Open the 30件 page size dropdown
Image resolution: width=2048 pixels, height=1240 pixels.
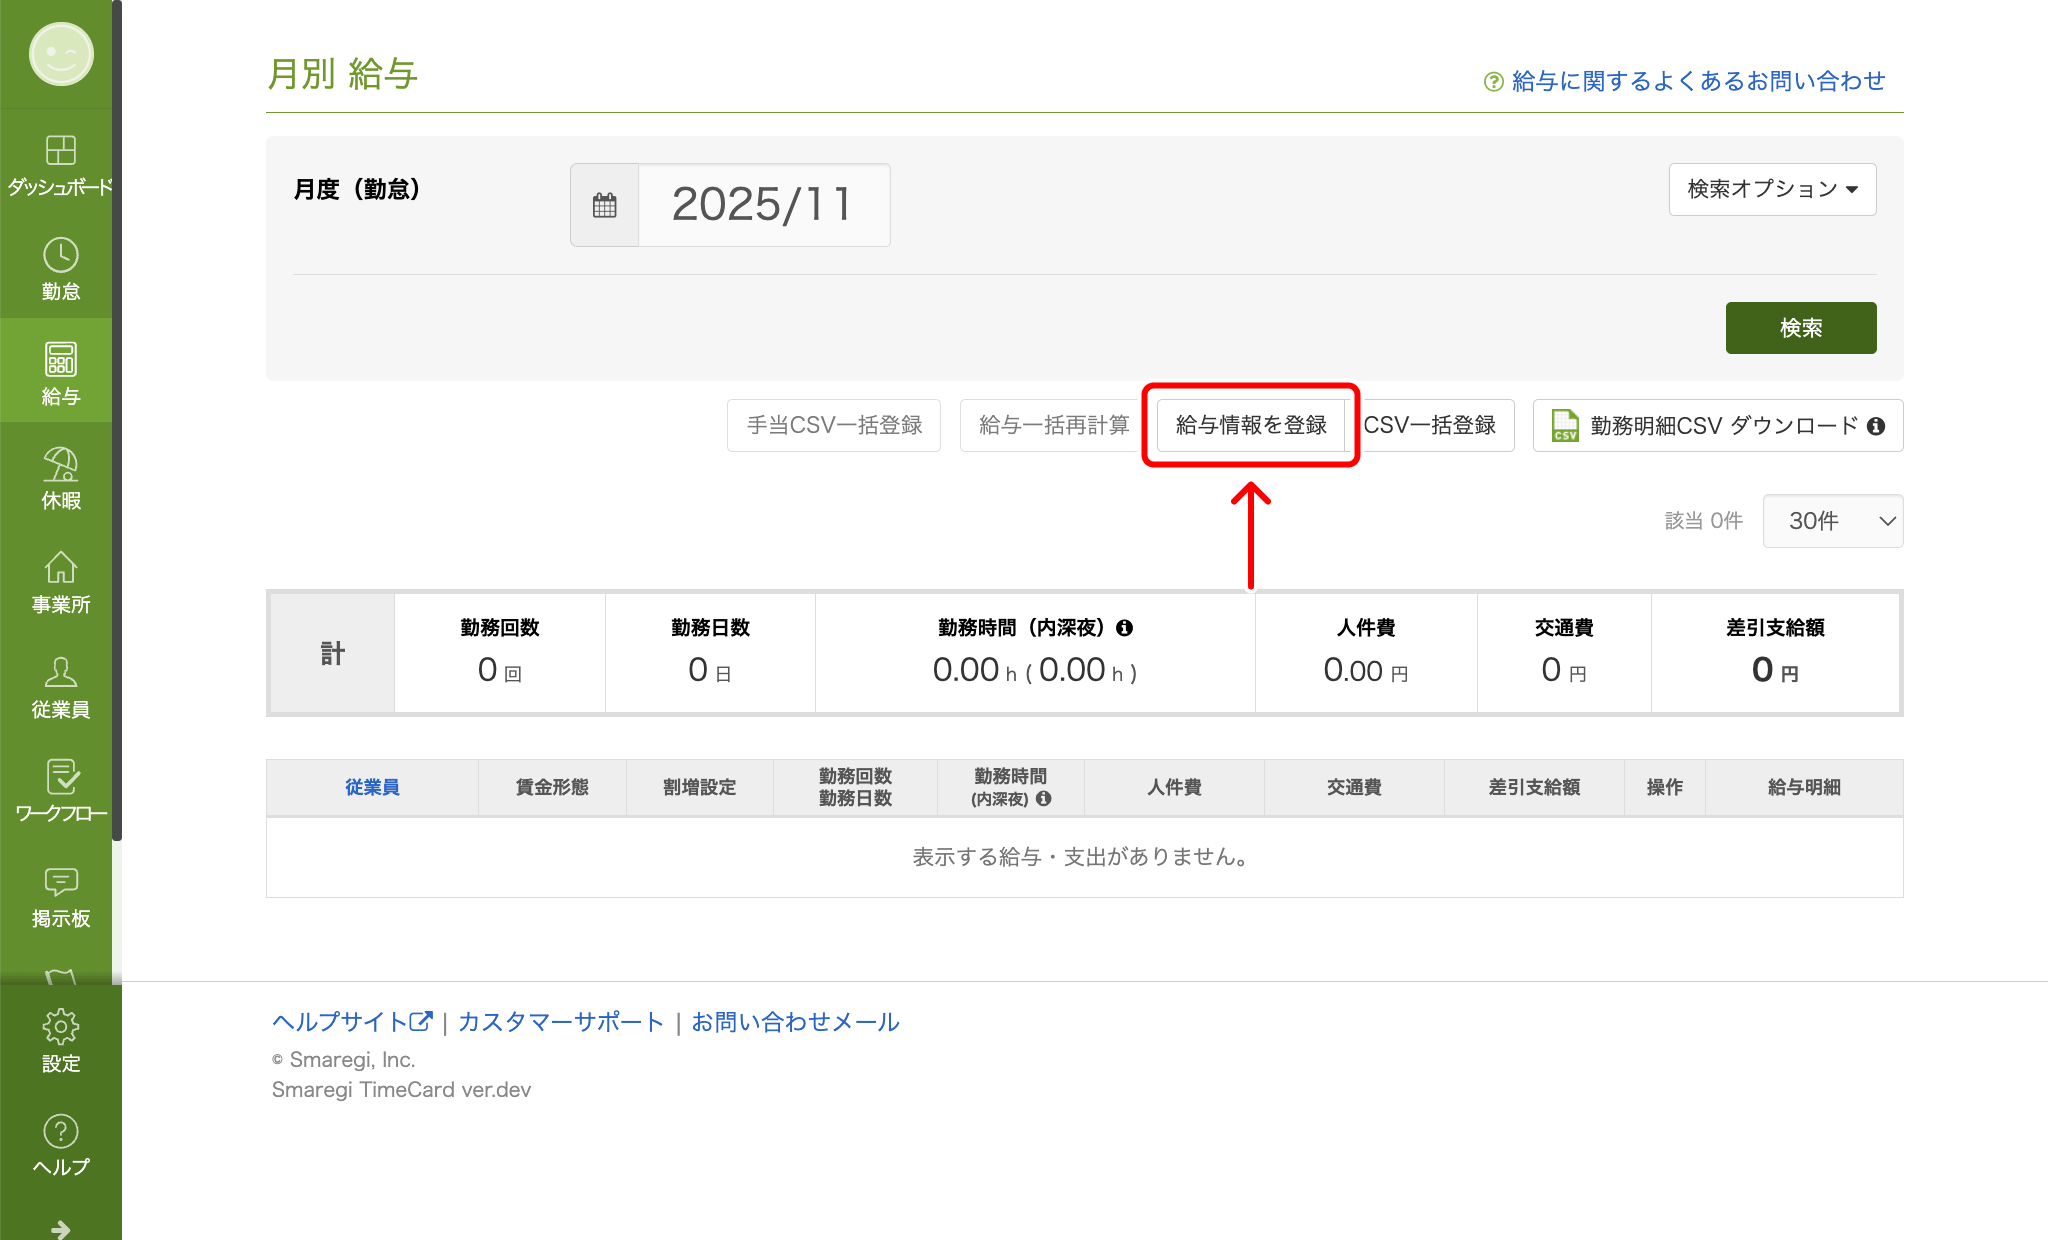1832,521
